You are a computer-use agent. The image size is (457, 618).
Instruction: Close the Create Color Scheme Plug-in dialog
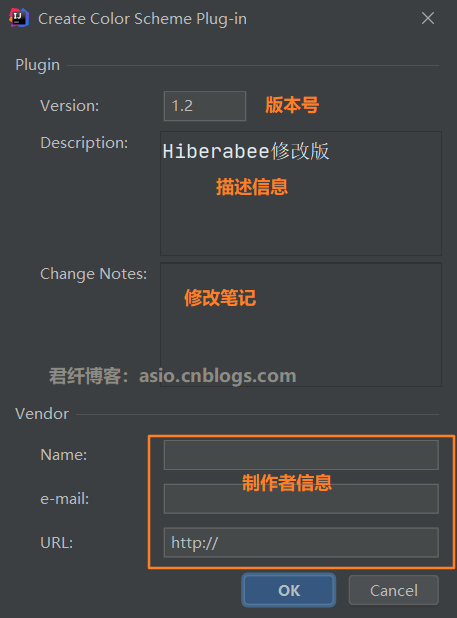[x=428, y=18]
